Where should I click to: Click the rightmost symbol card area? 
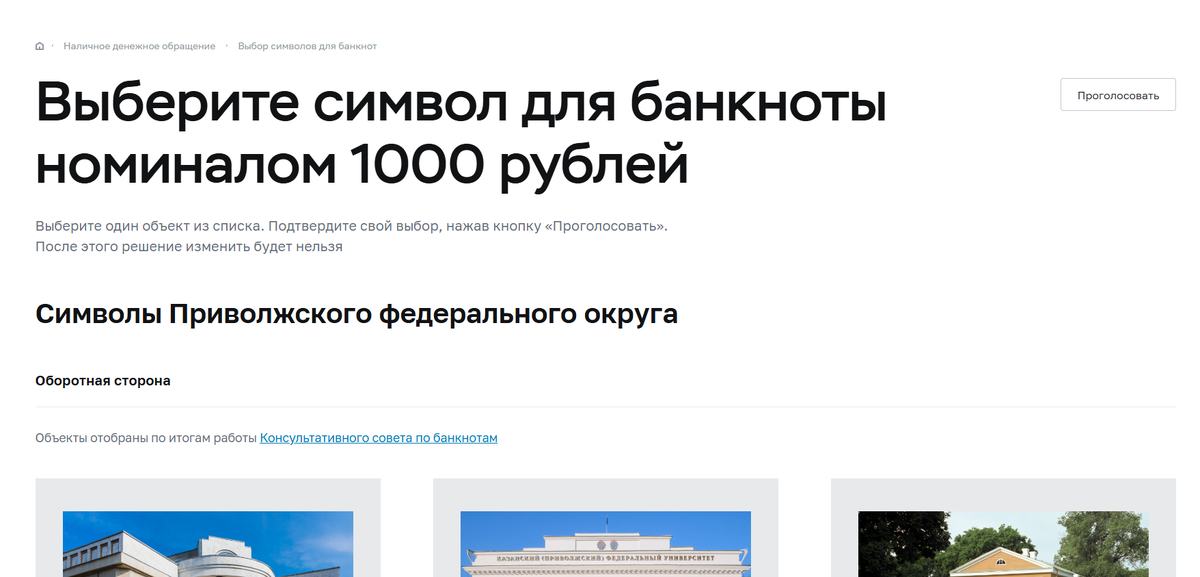click(1003, 527)
